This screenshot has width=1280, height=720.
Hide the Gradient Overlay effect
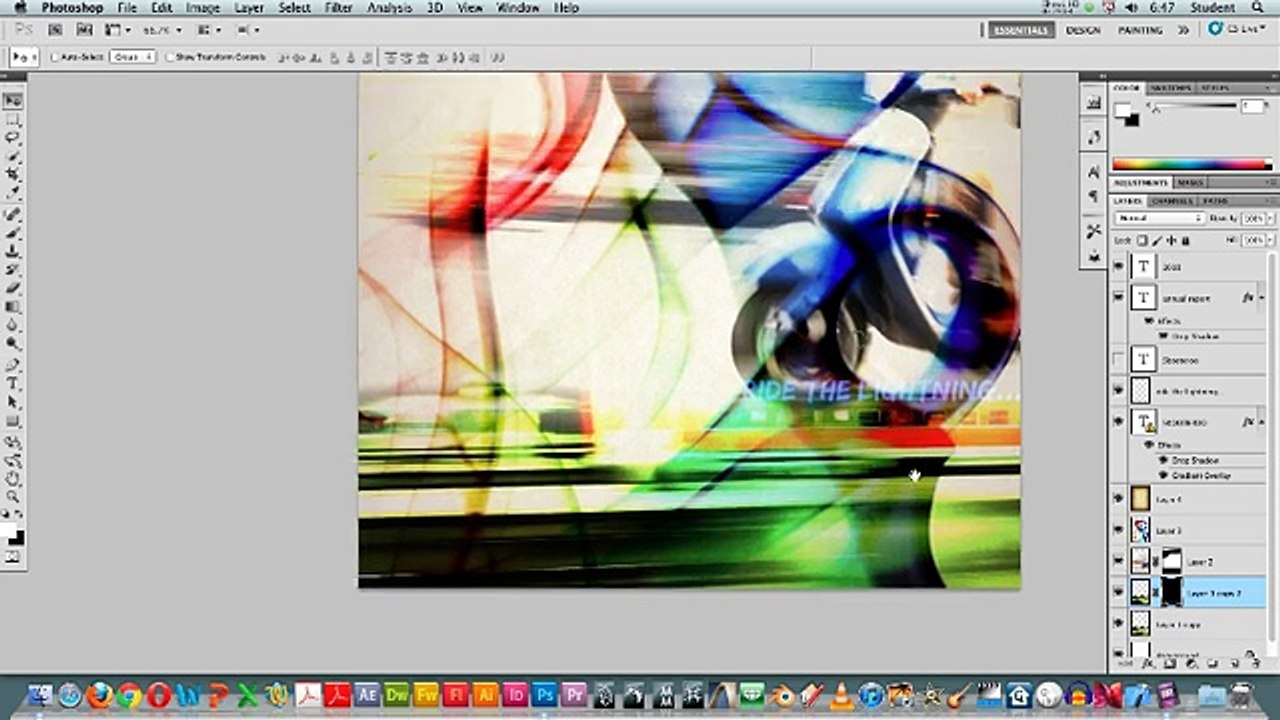click(1164, 475)
